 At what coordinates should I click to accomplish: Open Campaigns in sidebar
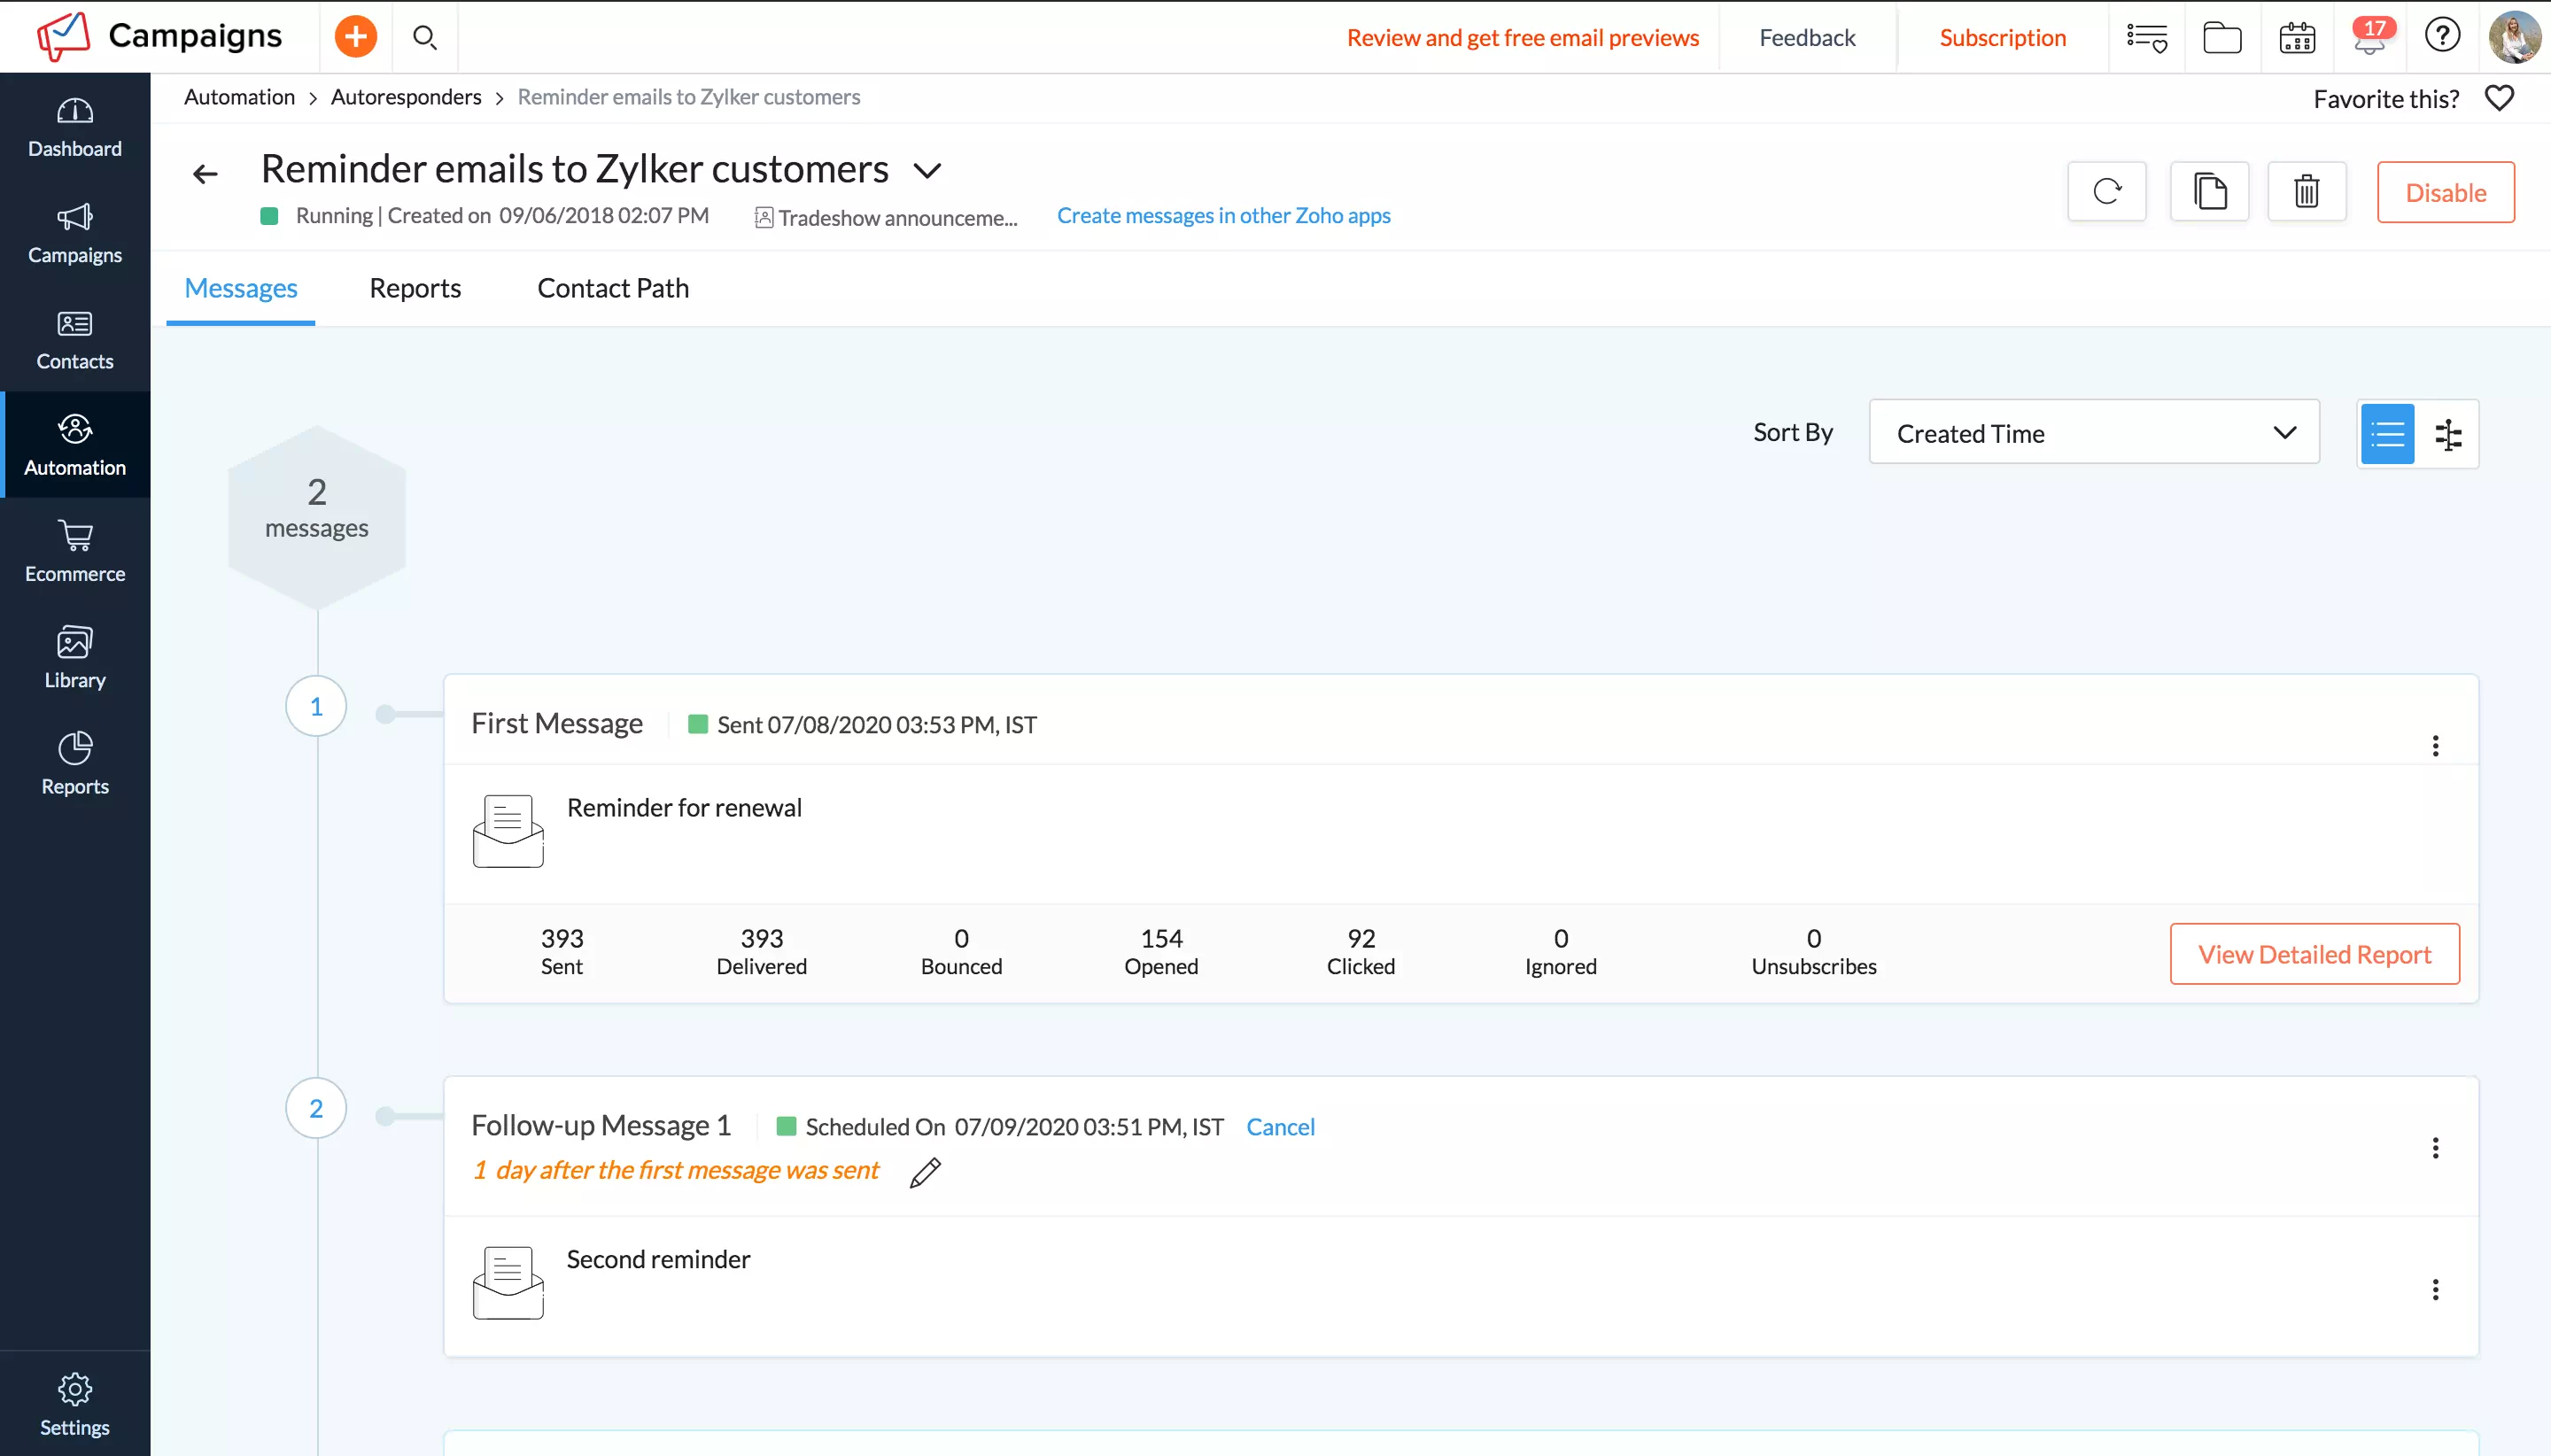pyautogui.click(x=75, y=235)
